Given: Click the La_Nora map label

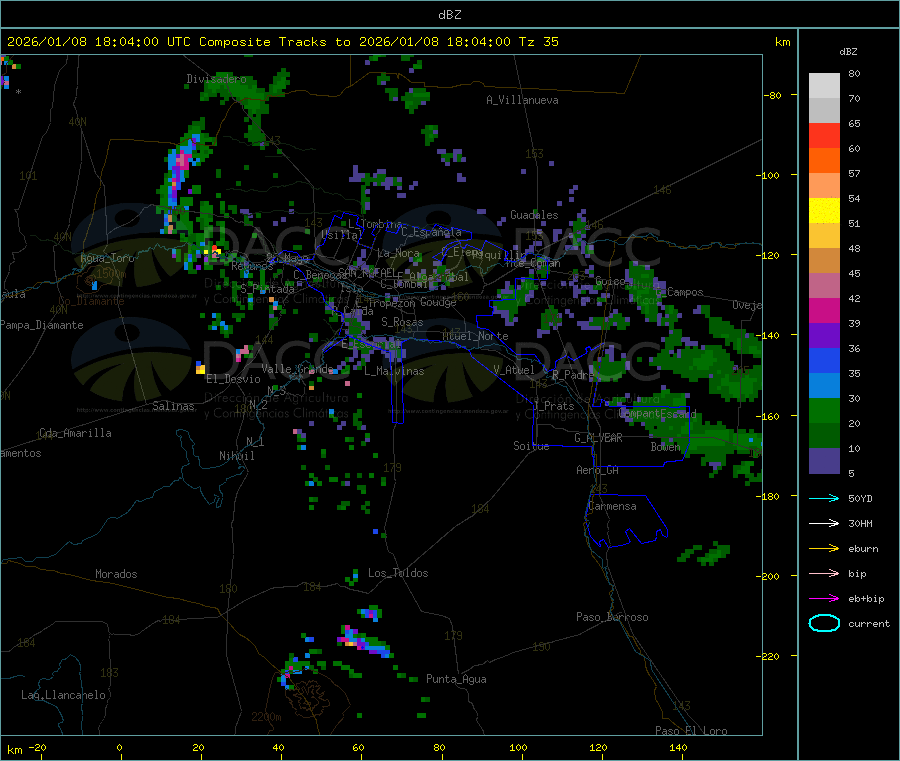Looking at the screenshot, I should tap(398, 253).
